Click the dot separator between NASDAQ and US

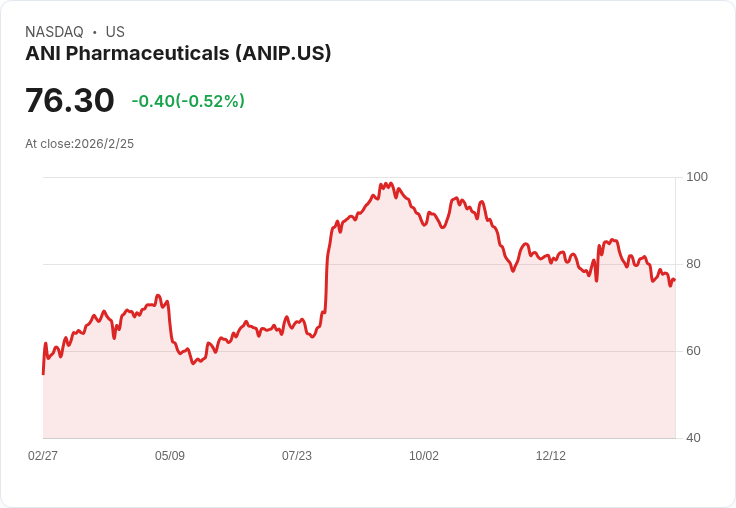[95, 32]
